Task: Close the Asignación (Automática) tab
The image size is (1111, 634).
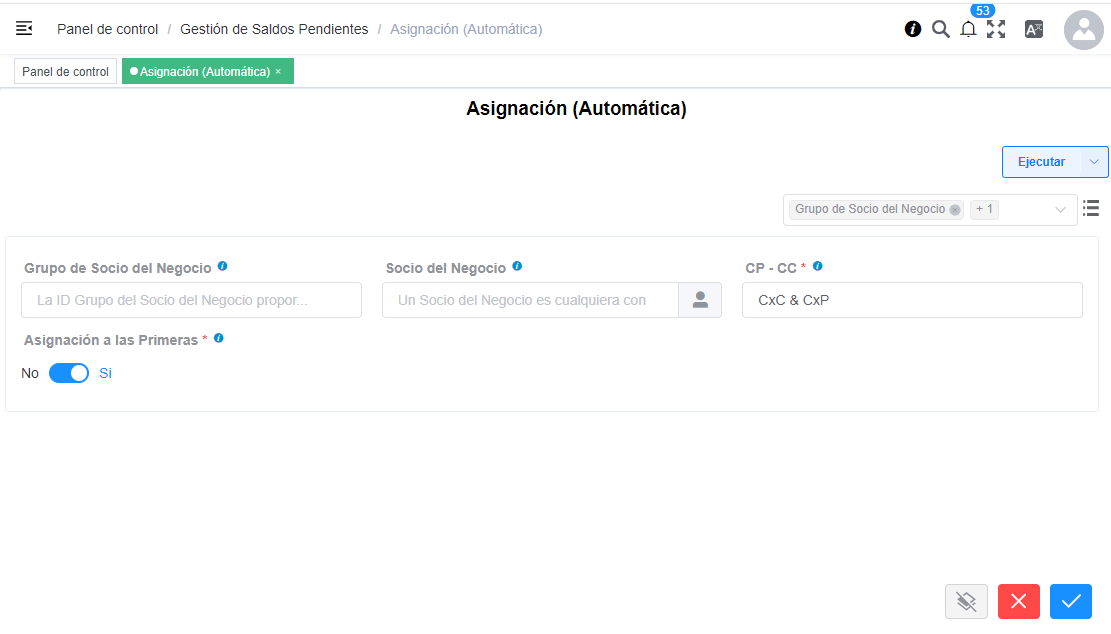Action: click(277, 72)
